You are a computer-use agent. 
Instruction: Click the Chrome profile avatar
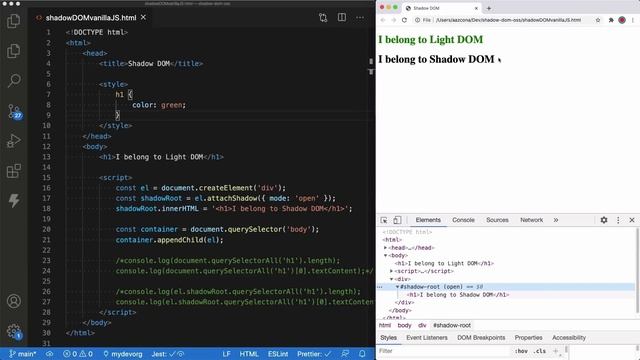point(622,20)
